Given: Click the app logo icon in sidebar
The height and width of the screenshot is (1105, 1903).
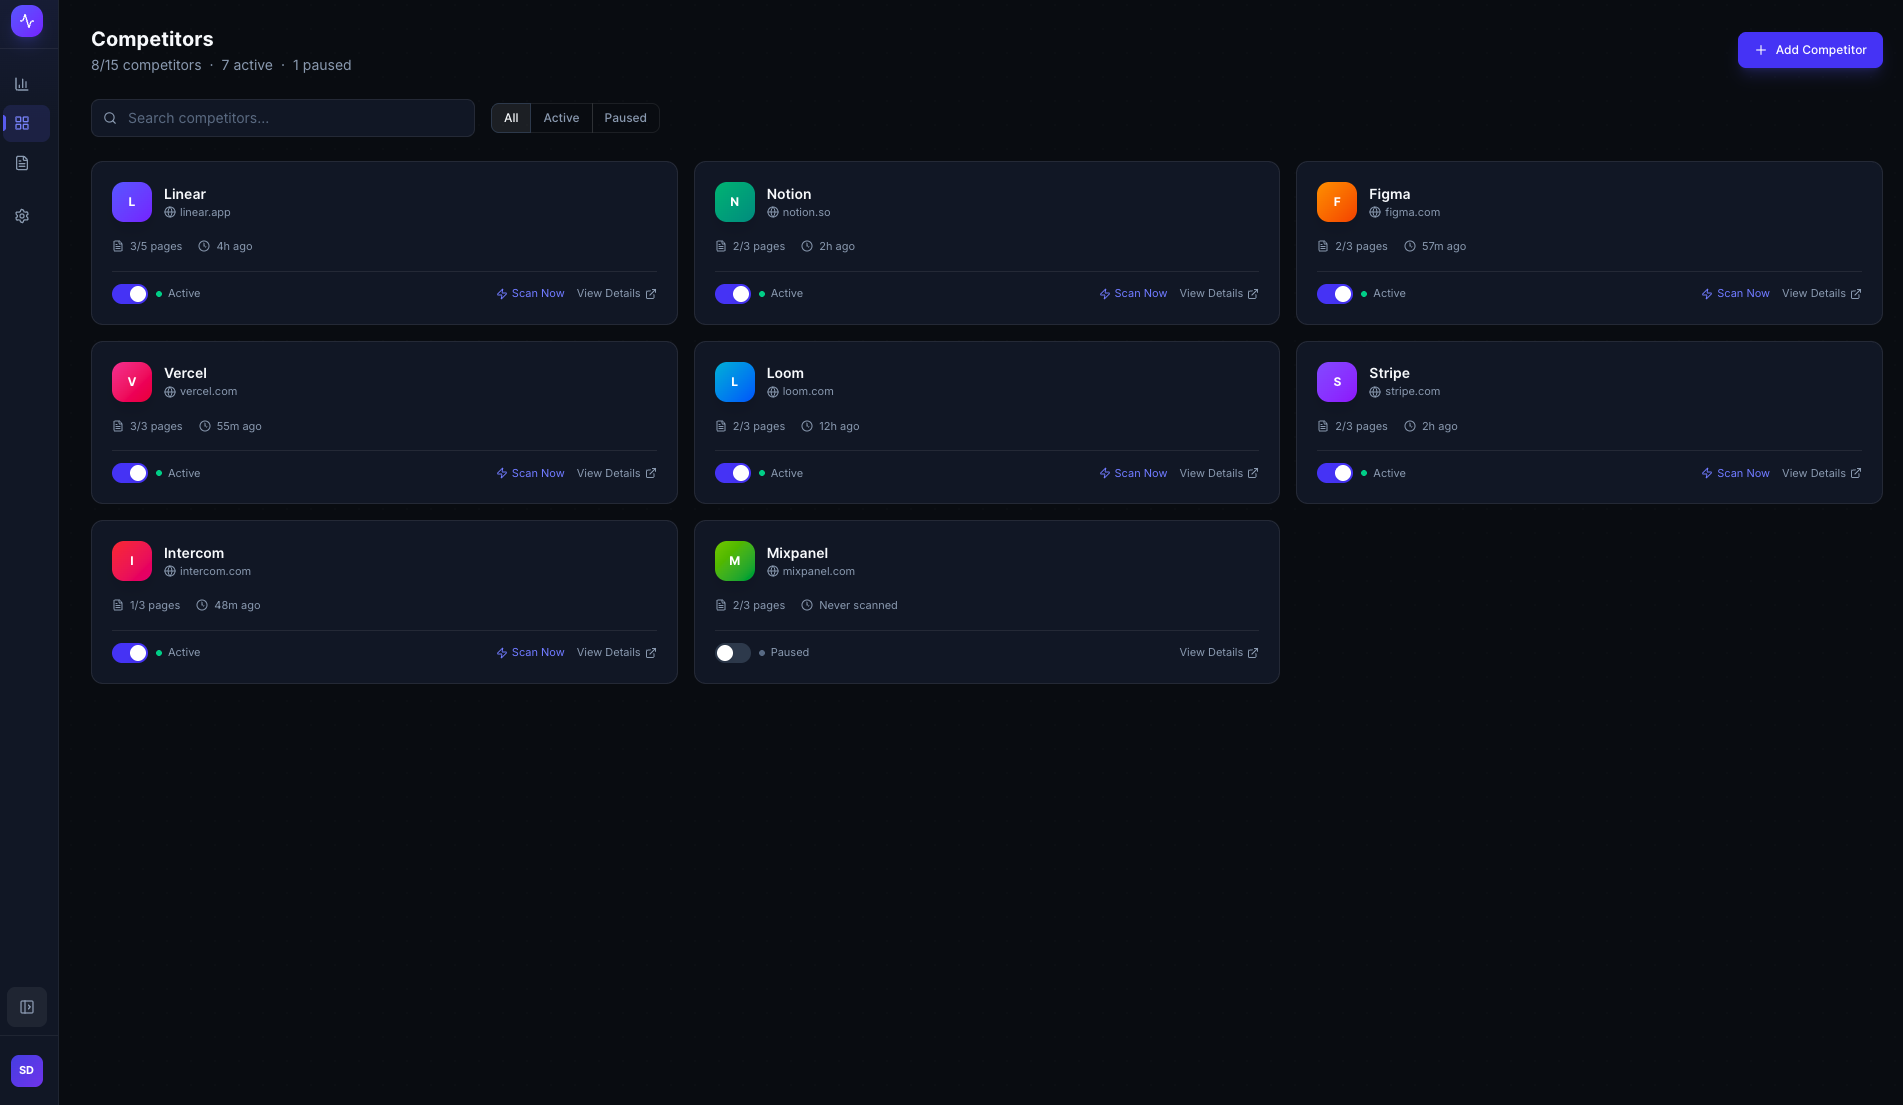Looking at the screenshot, I should coord(27,21).
